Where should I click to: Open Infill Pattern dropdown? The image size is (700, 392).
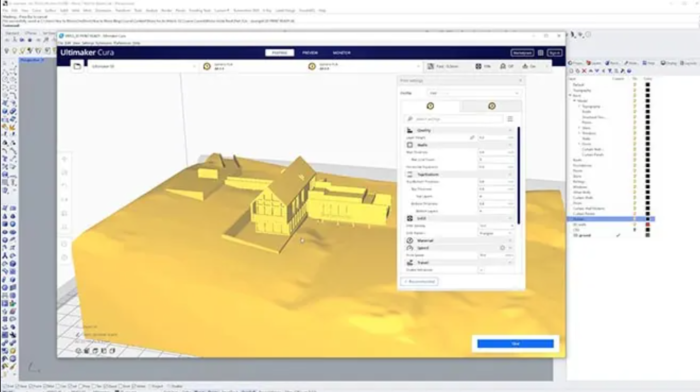(496, 233)
